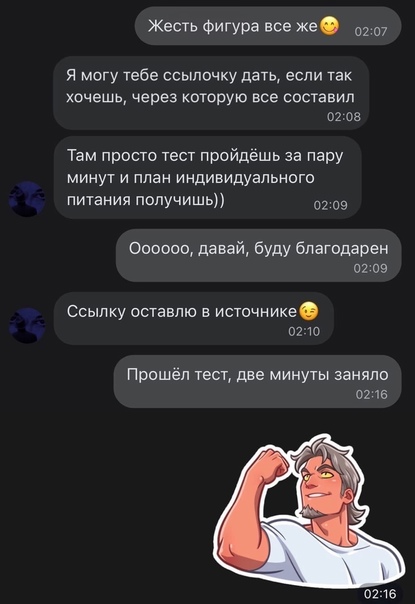Select the 'Я могу тебе ссылочку дать' message
This screenshot has width=415, height=604.
click(x=211, y=93)
